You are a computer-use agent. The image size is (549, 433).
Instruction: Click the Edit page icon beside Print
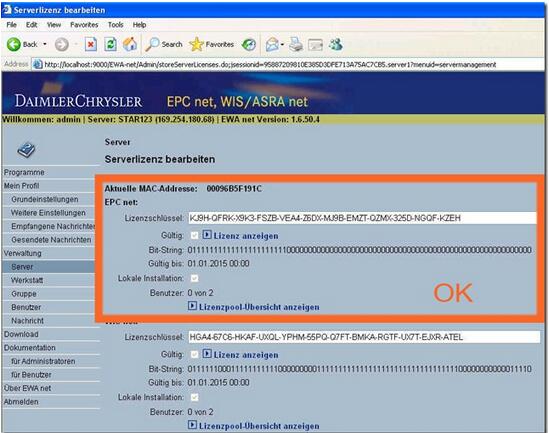click(315, 45)
